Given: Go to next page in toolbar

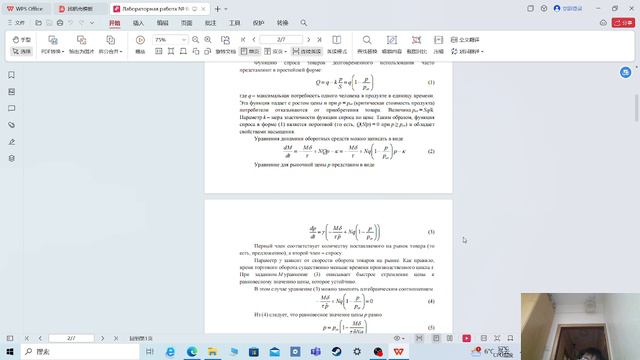Looking at the screenshot, I should click(x=309, y=40).
